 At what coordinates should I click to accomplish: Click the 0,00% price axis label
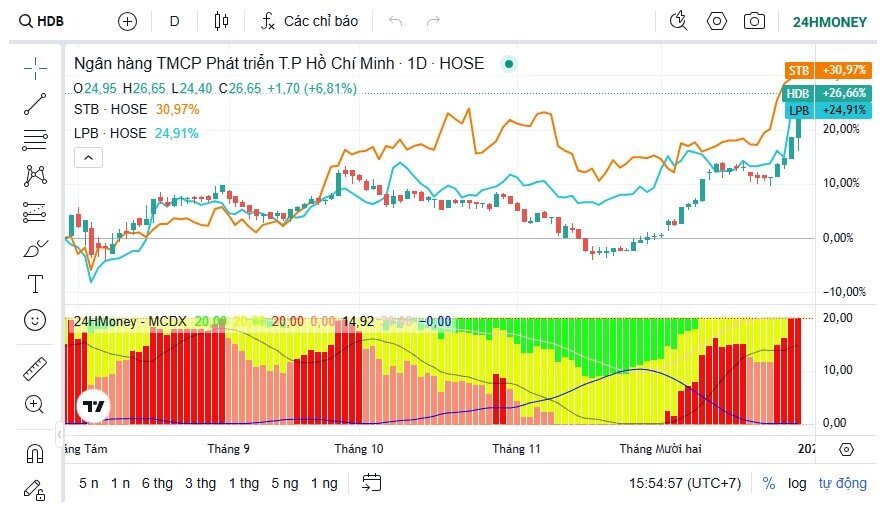pos(838,237)
